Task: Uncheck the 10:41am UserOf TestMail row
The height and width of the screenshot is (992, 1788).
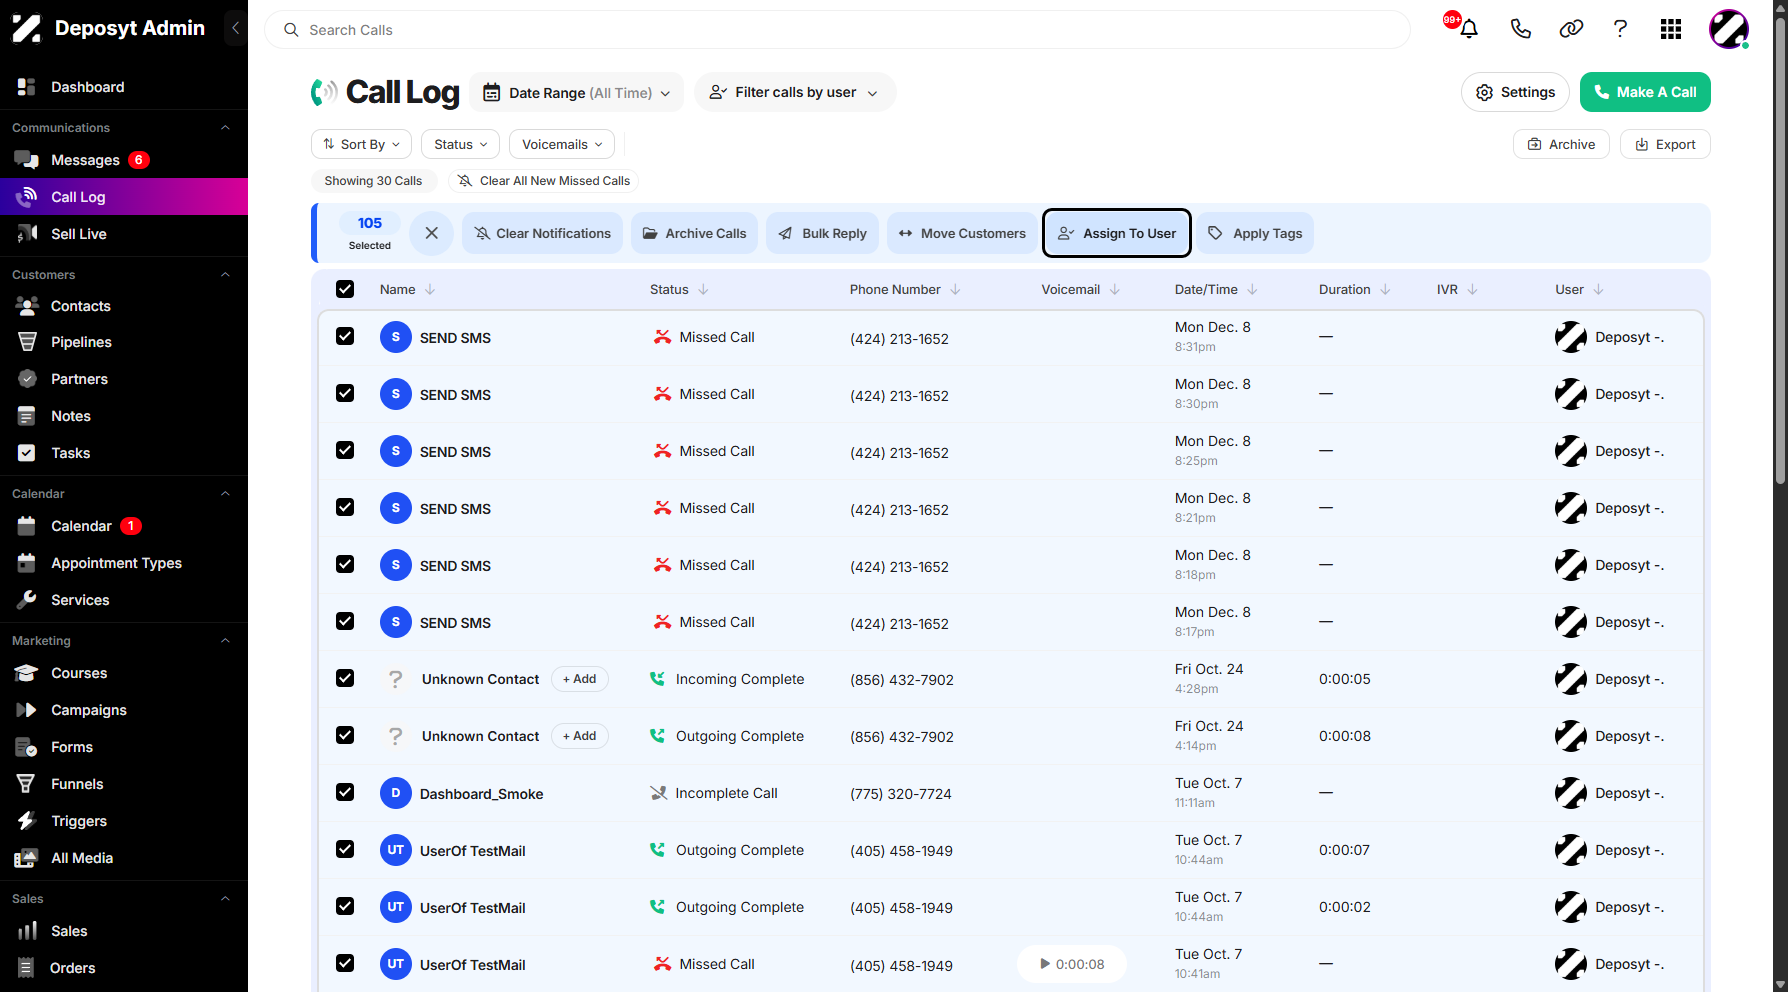Action: [345, 963]
